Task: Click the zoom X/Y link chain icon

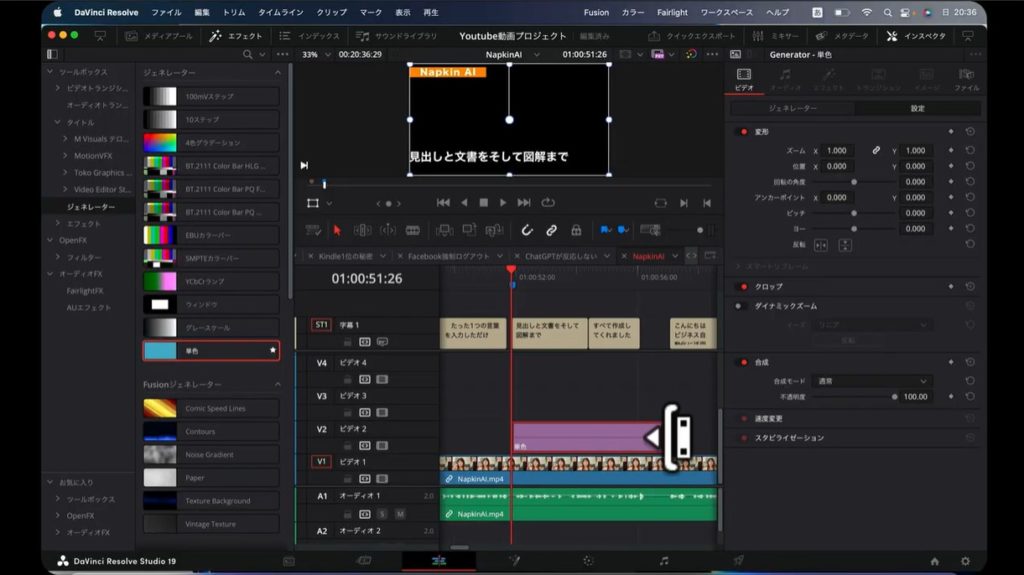Action: 876,150
